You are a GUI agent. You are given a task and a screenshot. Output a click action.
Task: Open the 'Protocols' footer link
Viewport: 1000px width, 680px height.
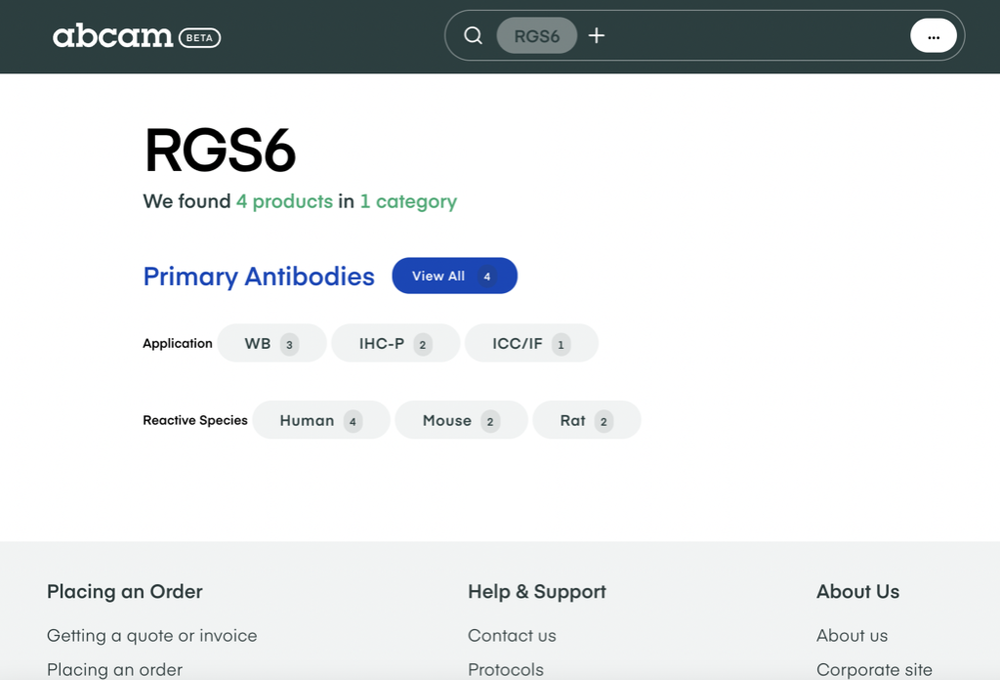506,669
